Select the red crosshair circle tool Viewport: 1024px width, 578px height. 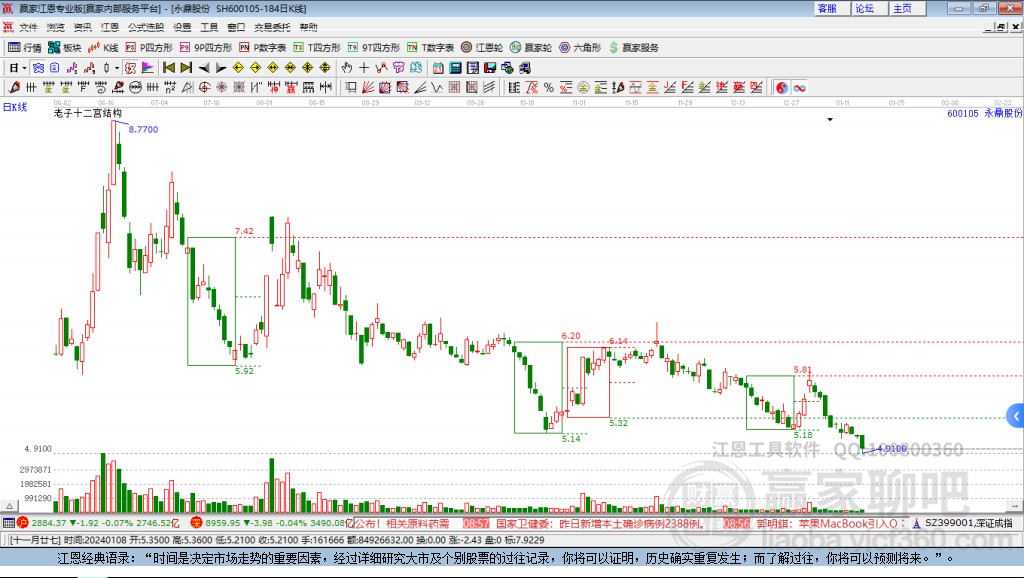pos(204,88)
